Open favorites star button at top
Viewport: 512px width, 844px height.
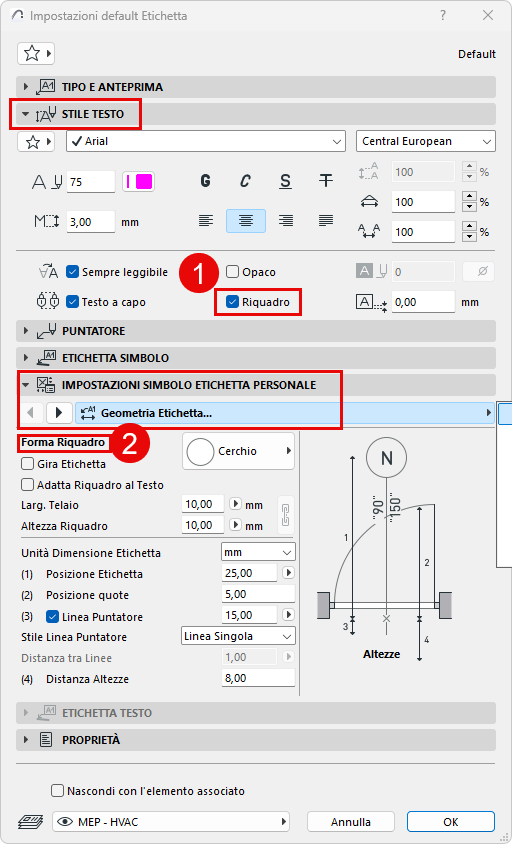click(36, 53)
